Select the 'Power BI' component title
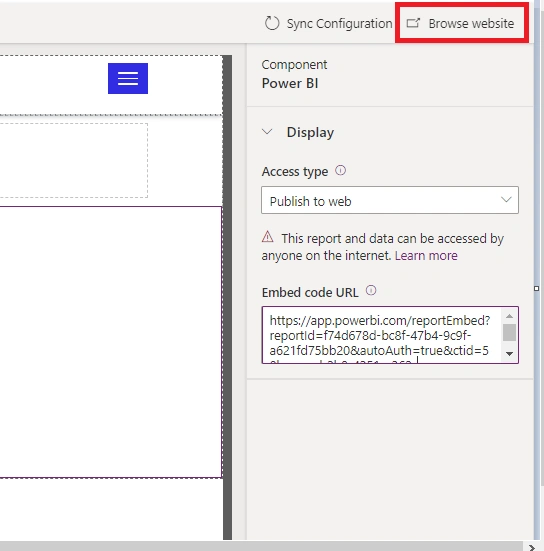Viewport: 544px width, 551px height. [290, 84]
